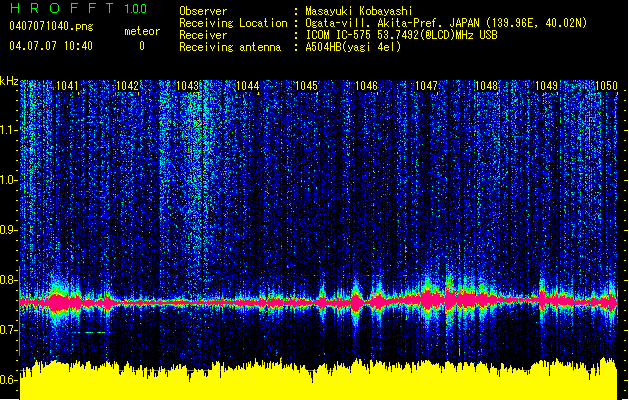Click the 0.9 kHz axis label
629x400 pixels.
[8, 230]
